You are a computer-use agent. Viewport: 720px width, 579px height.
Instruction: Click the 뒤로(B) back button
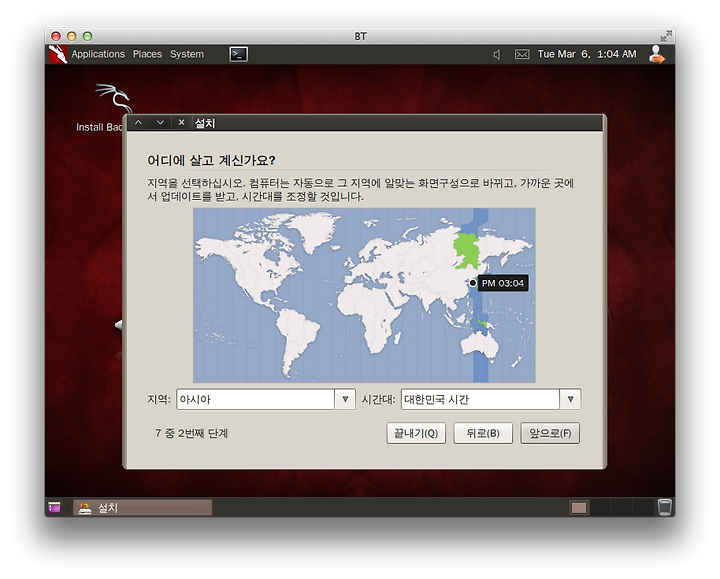coord(483,433)
